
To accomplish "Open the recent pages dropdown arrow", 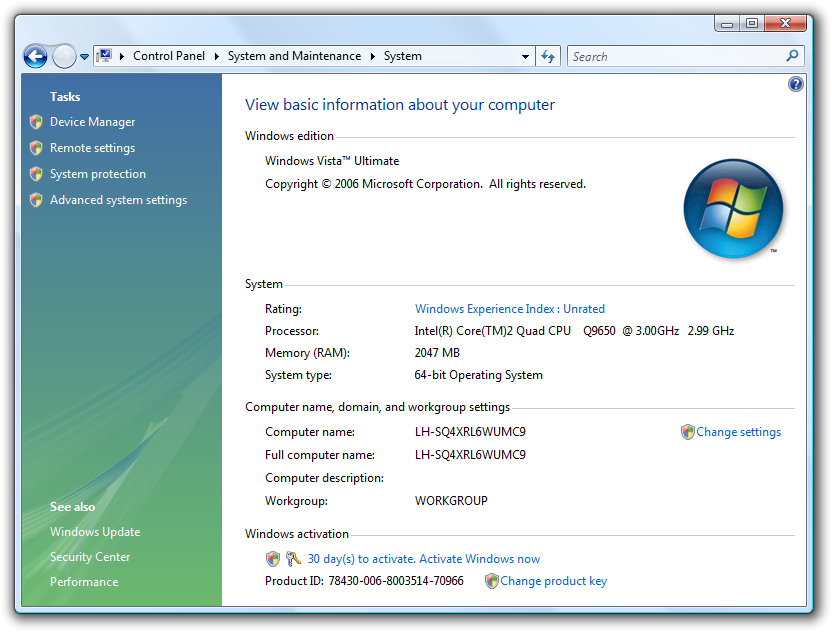I will pyautogui.click(x=84, y=57).
